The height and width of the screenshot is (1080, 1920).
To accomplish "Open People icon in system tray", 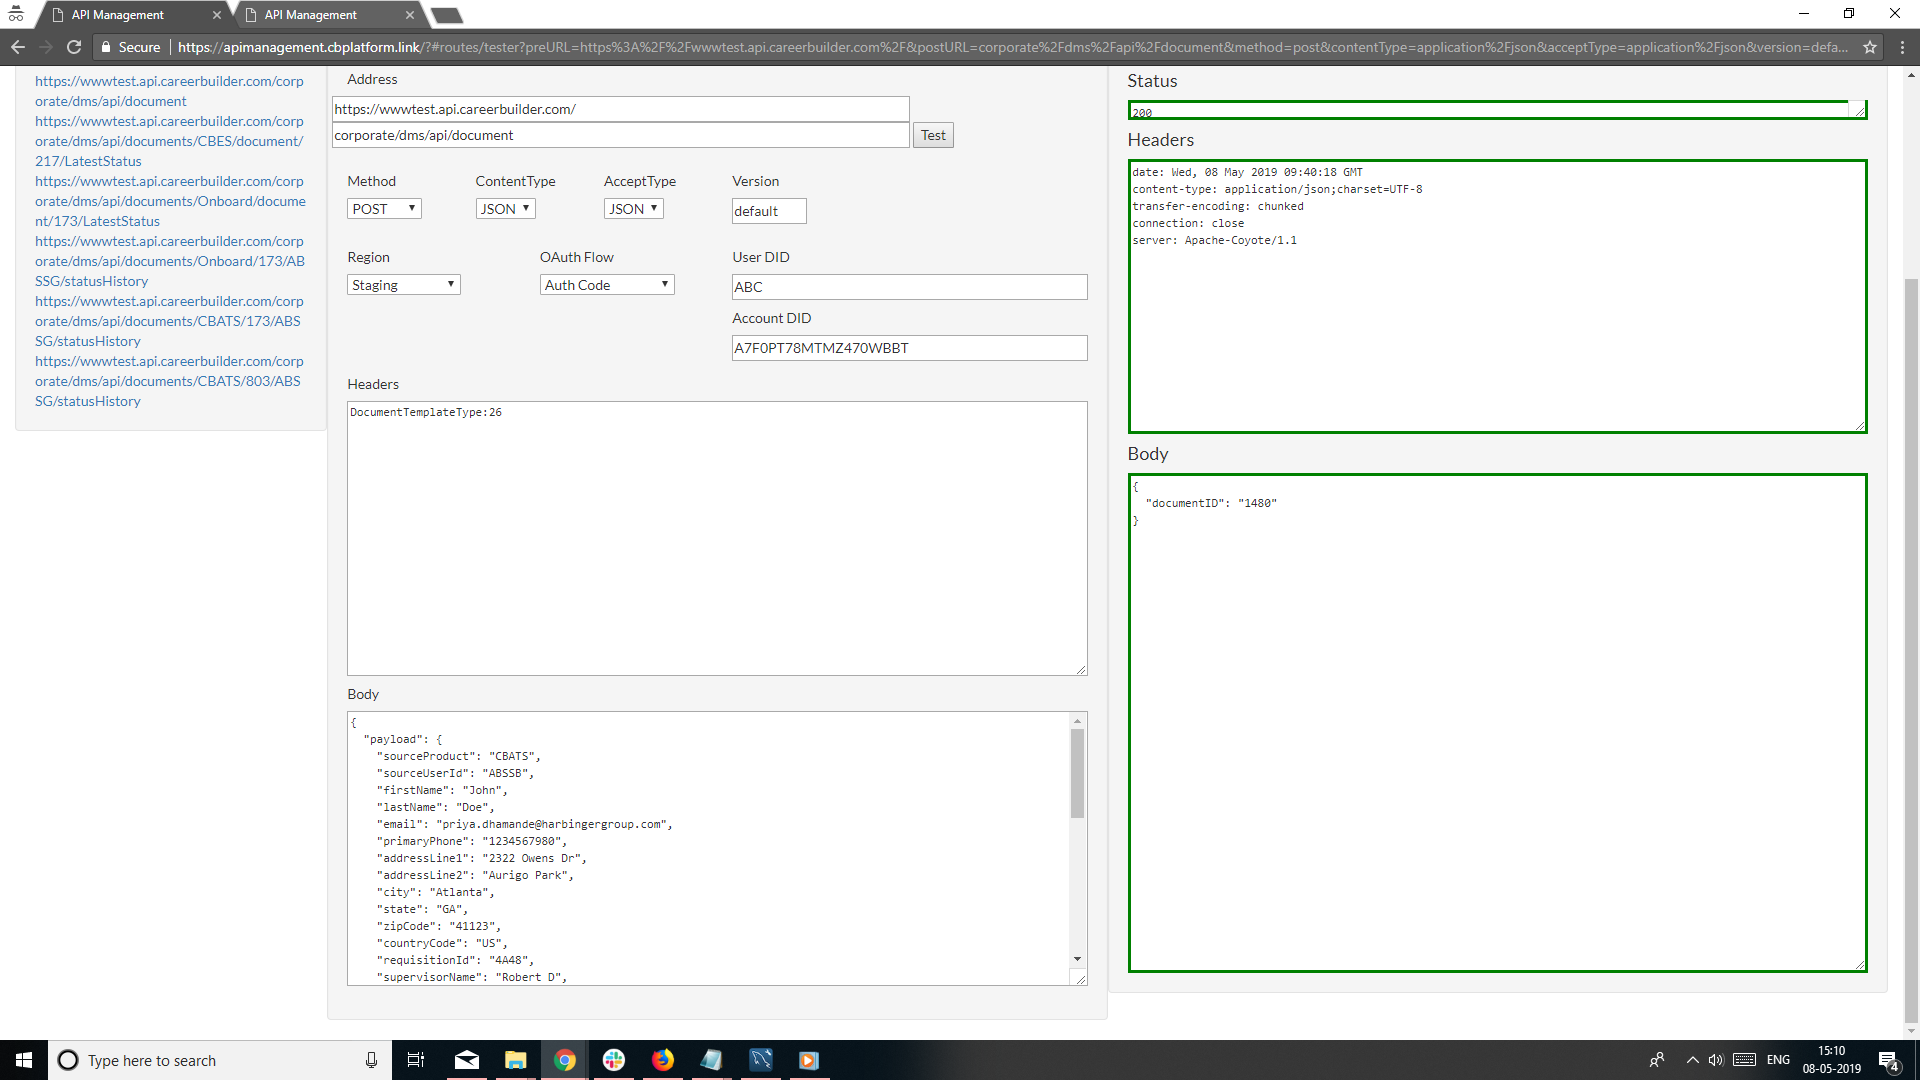I will coord(1657,1060).
